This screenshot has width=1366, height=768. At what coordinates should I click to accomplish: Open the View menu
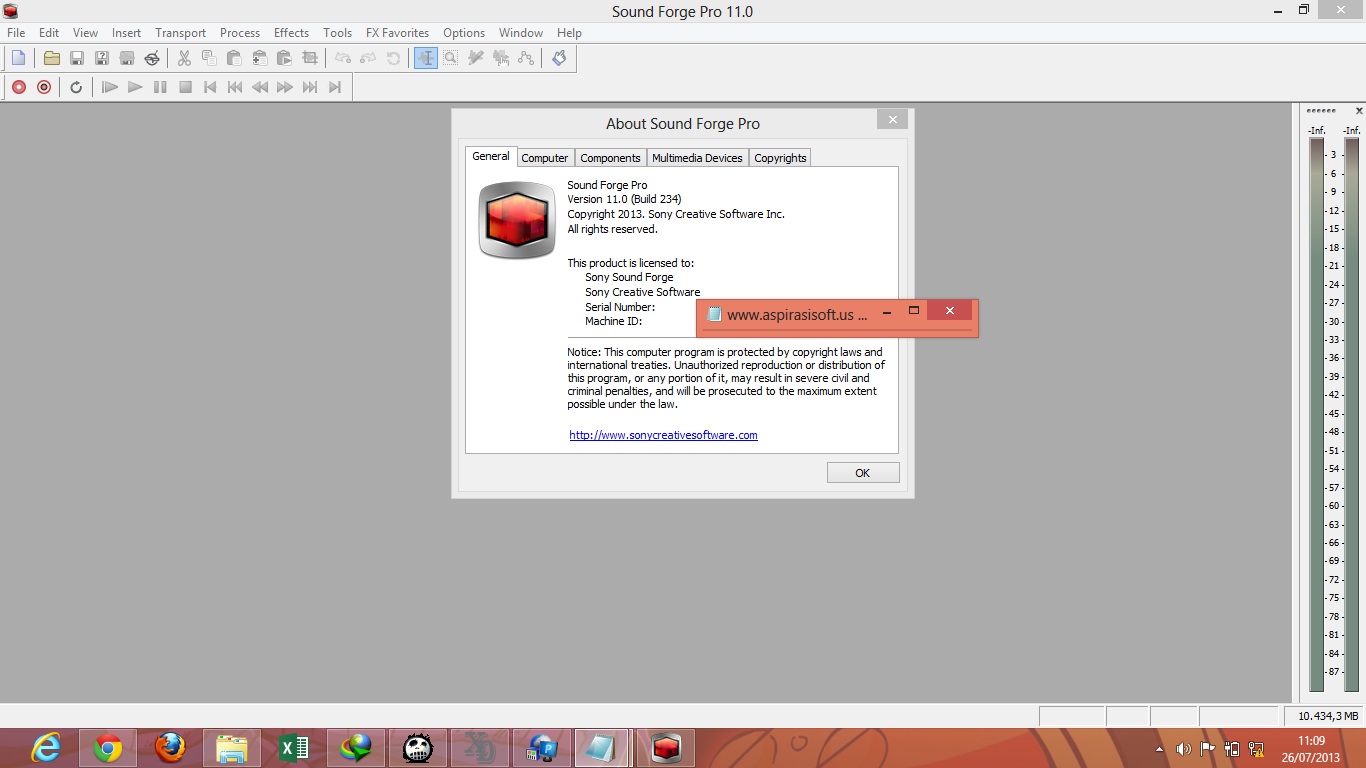pos(85,33)
